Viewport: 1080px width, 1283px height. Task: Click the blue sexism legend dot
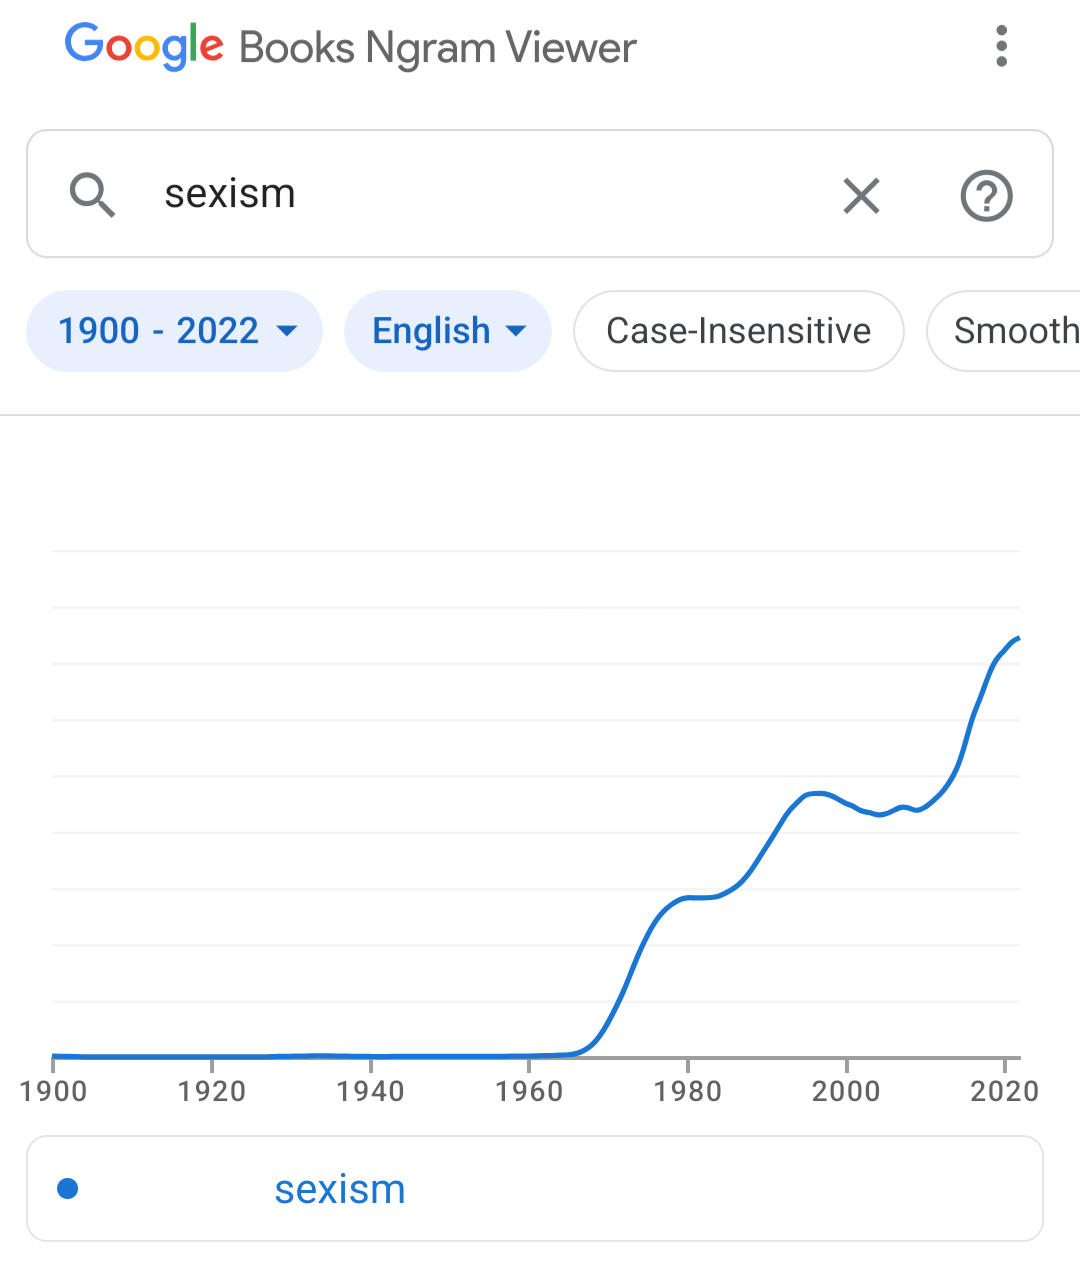[68, 1188]
